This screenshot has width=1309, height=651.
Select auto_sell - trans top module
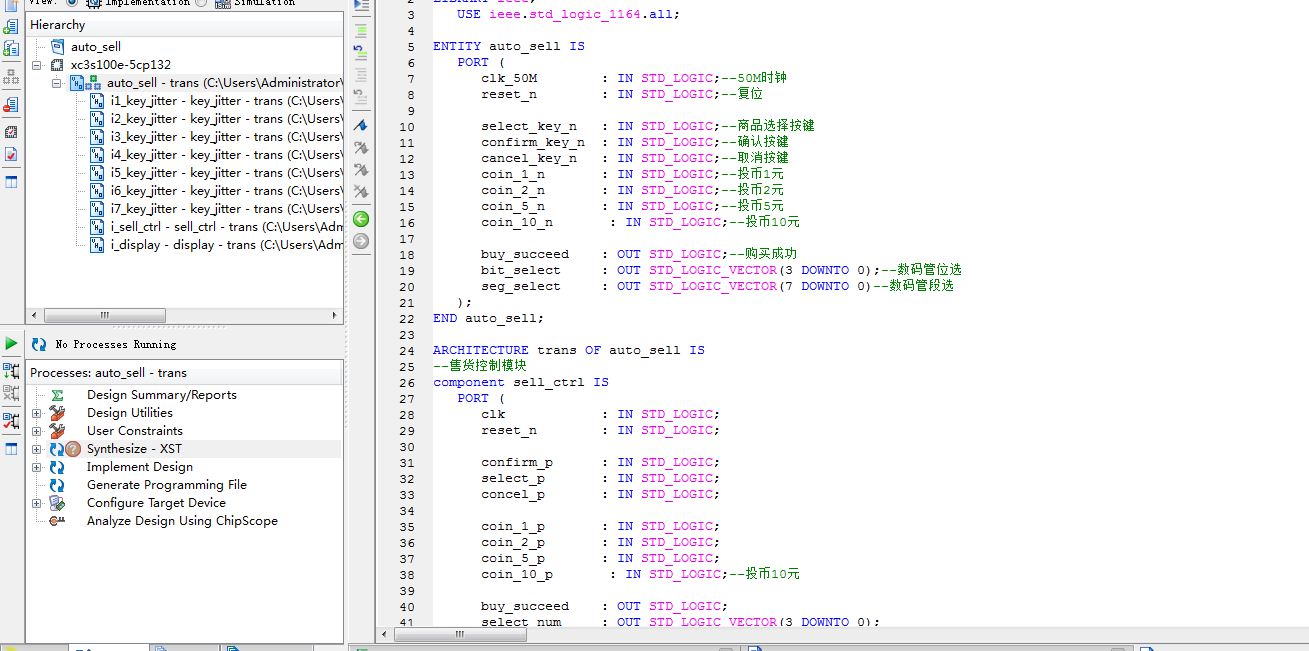click(224, 83)
